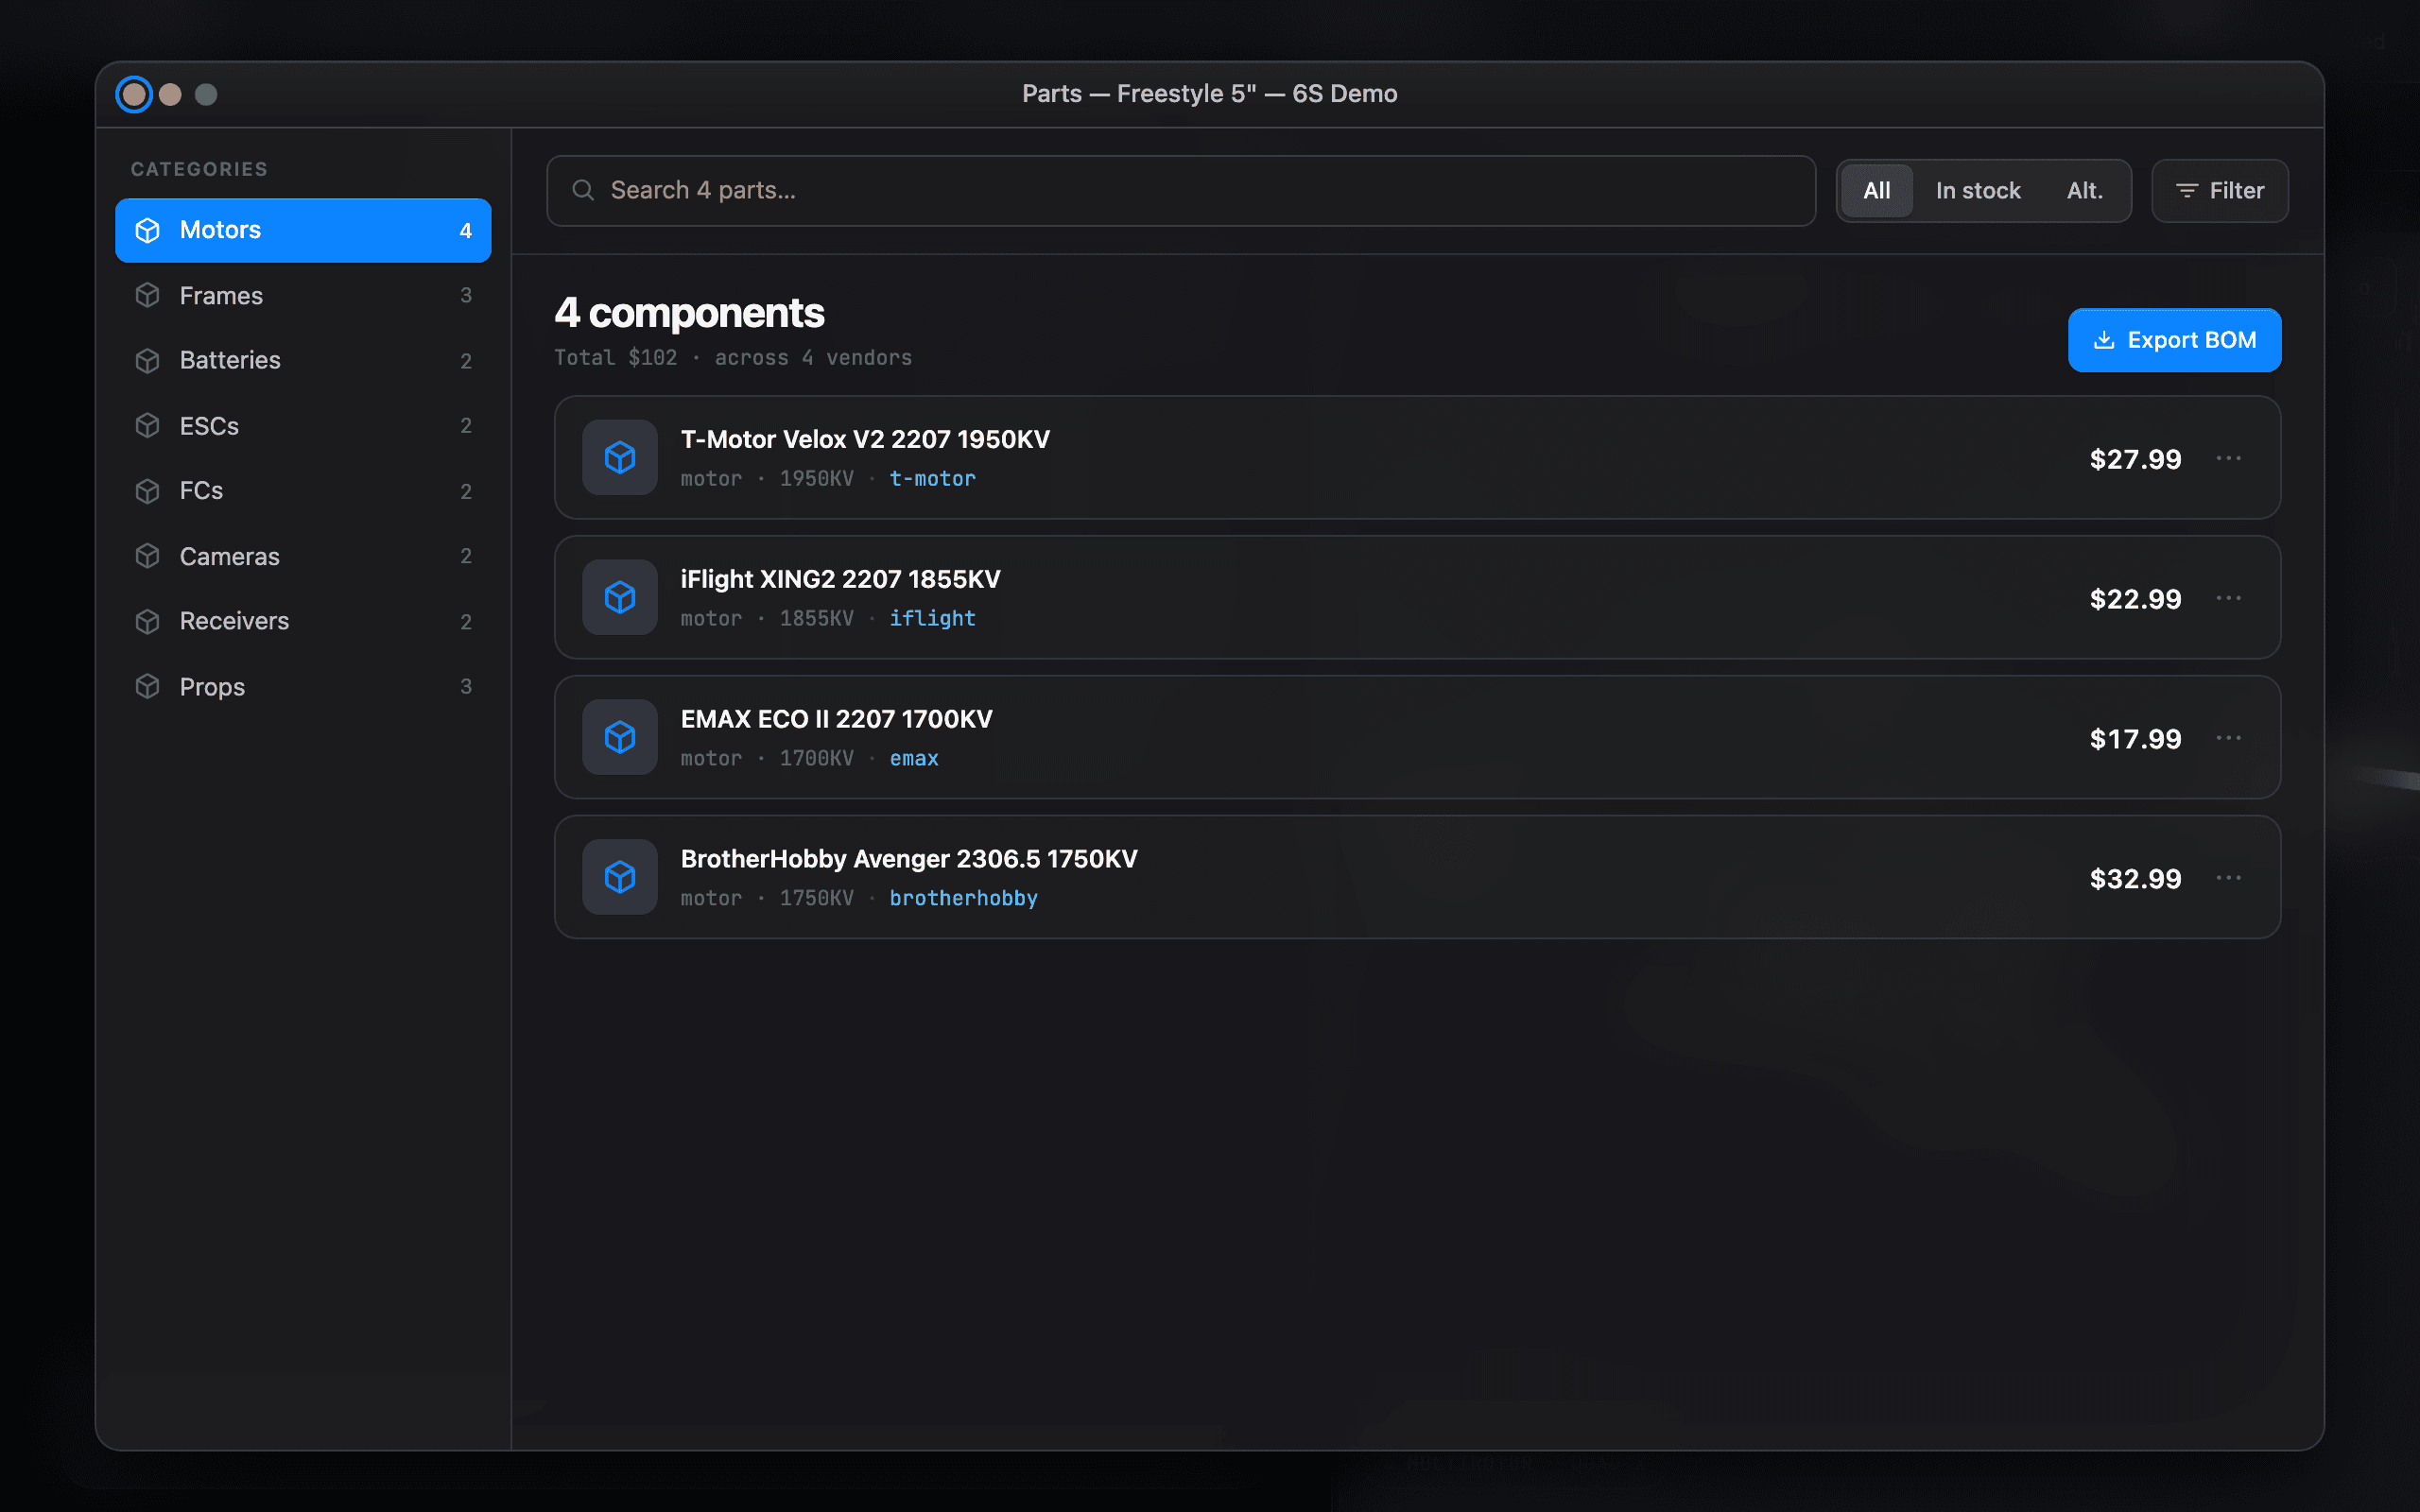Zoom the Parts window

(x=206, y=94)
